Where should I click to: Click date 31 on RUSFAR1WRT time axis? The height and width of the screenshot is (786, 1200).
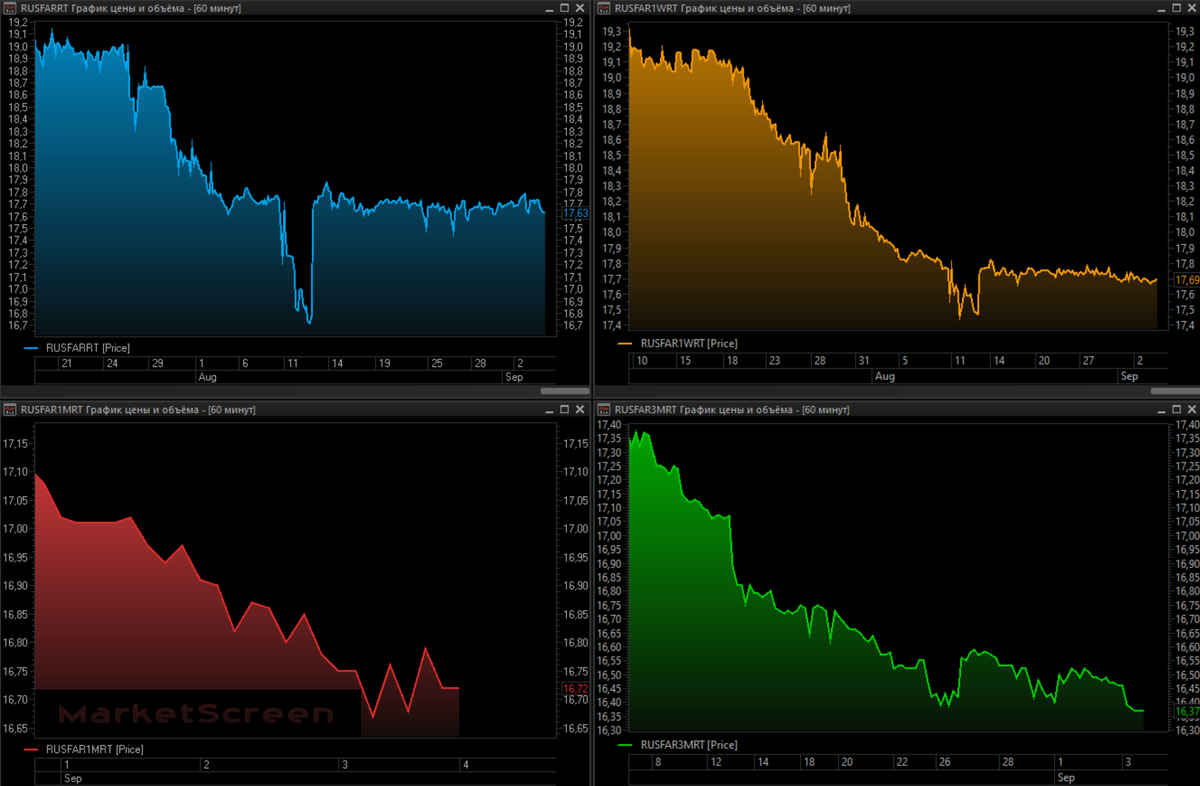pos(863,360)
